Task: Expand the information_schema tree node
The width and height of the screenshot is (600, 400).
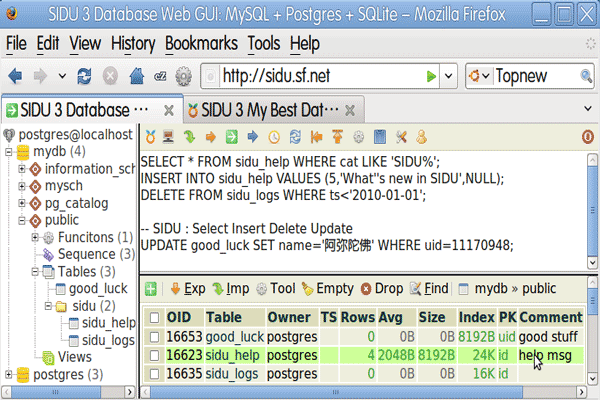Action: coord(23,169)
